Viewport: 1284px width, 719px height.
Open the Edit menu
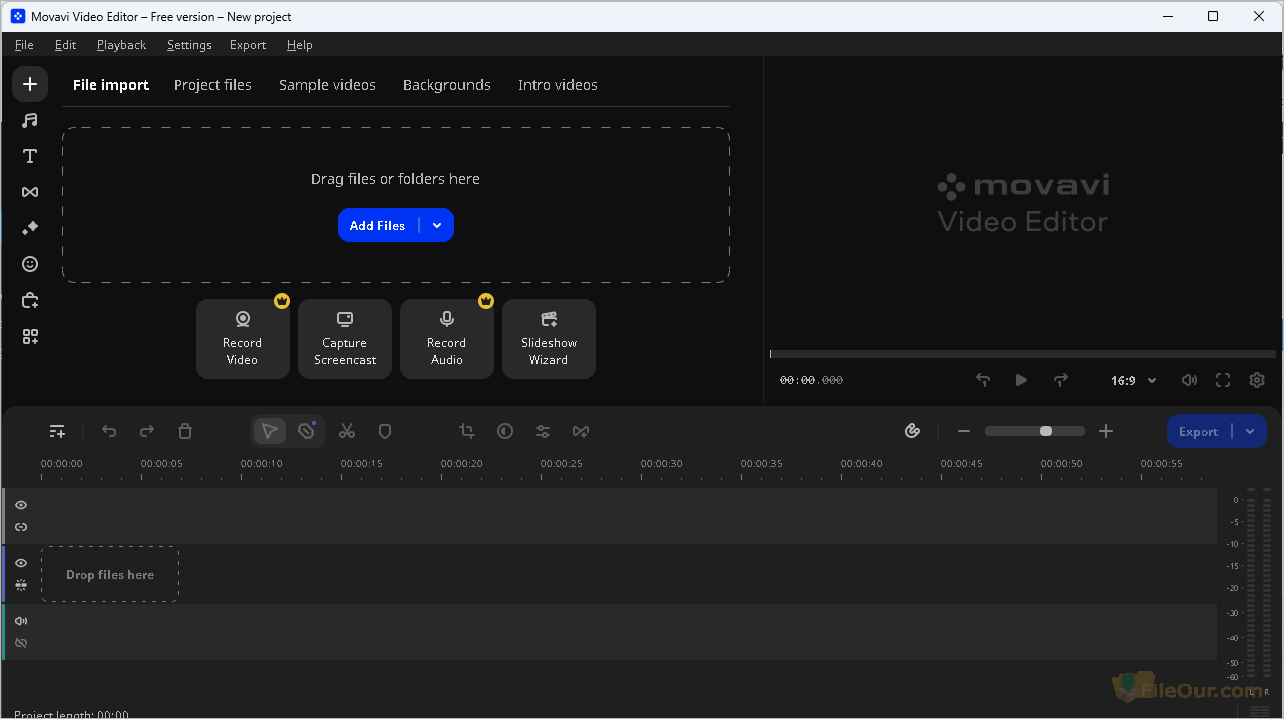pyautogui.click(x=65, y=45)
